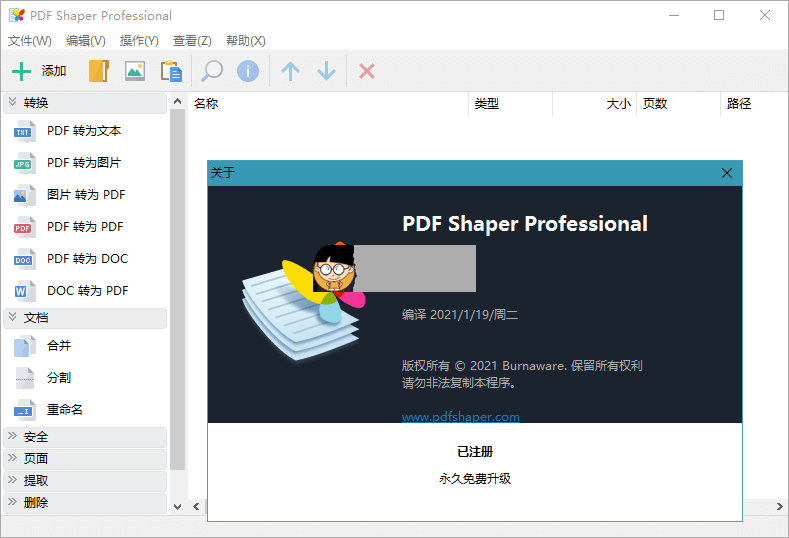Image resolution: width=789 pixels, height=538 pixels.
Task: Open the 文件(W) menu
Action: coord(30,41)
